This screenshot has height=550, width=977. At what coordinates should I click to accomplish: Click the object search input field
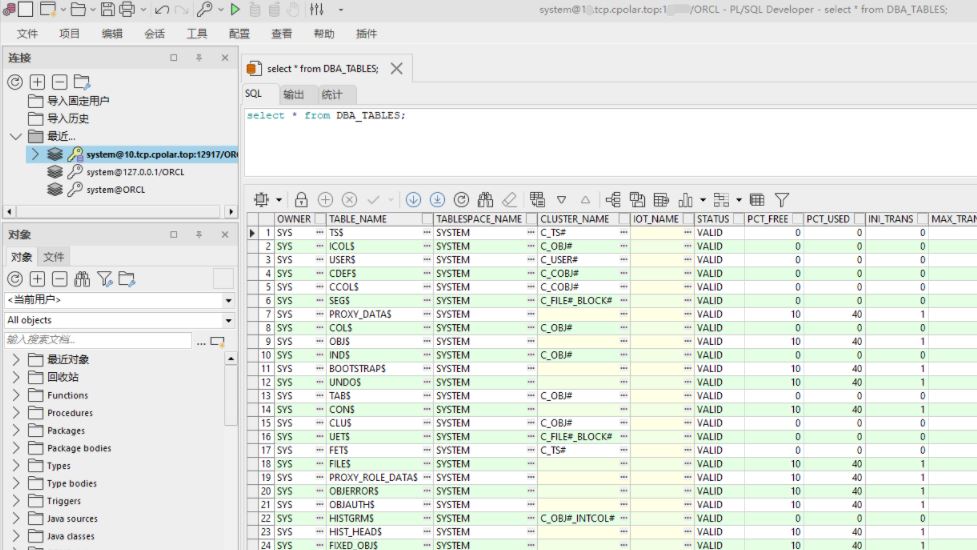click(x=98, y=341)
